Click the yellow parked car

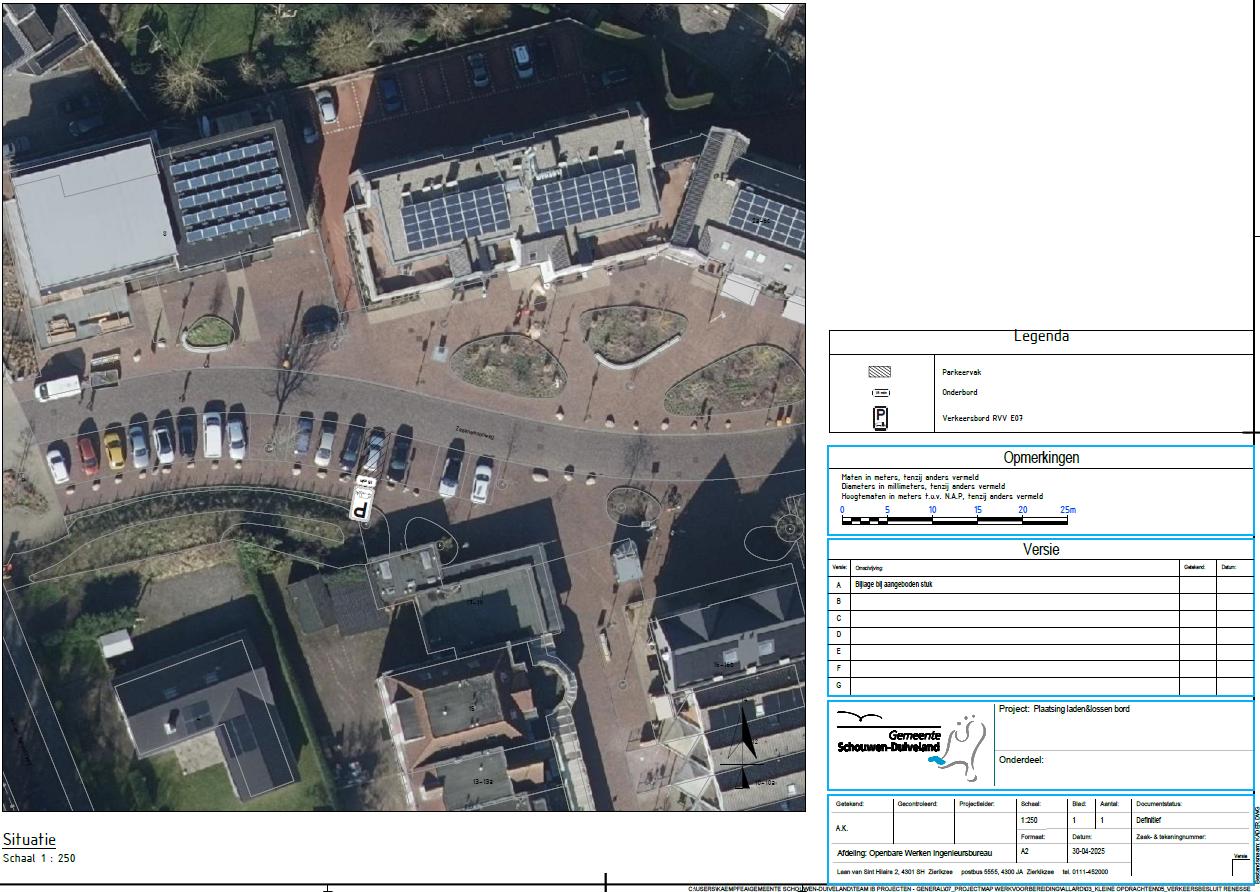pos(114,450)
